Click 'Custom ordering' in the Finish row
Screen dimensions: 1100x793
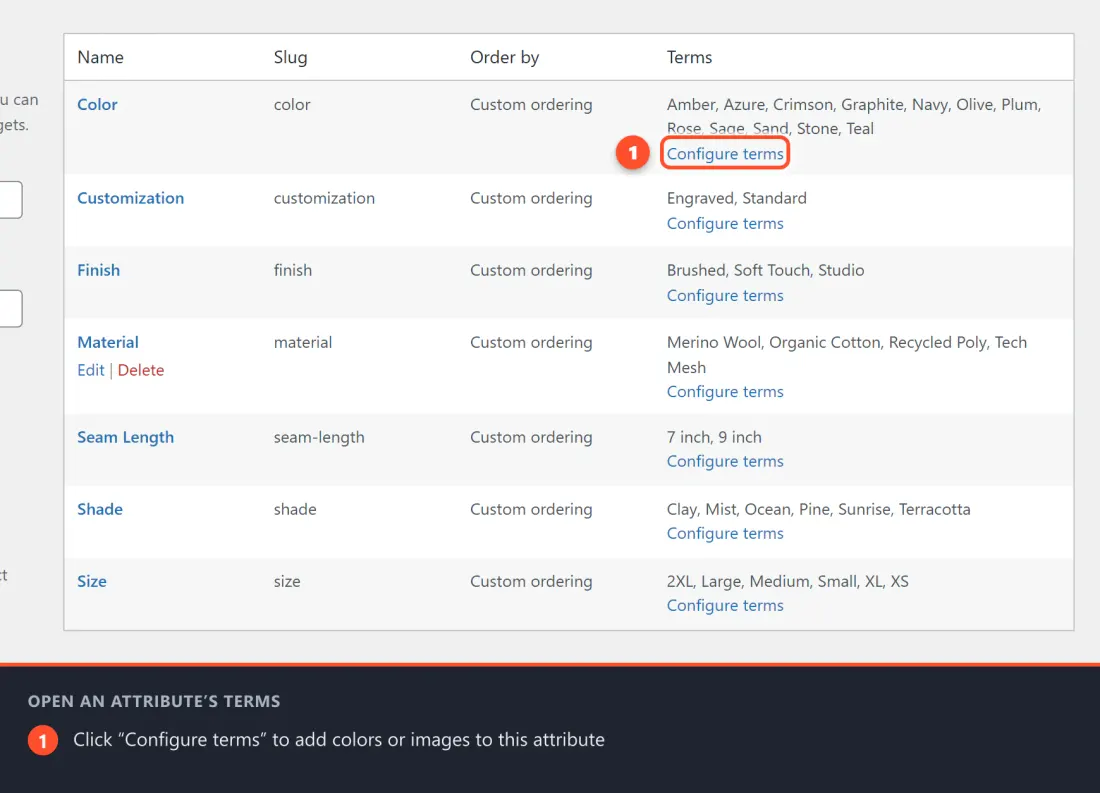[x=531, y=270]
